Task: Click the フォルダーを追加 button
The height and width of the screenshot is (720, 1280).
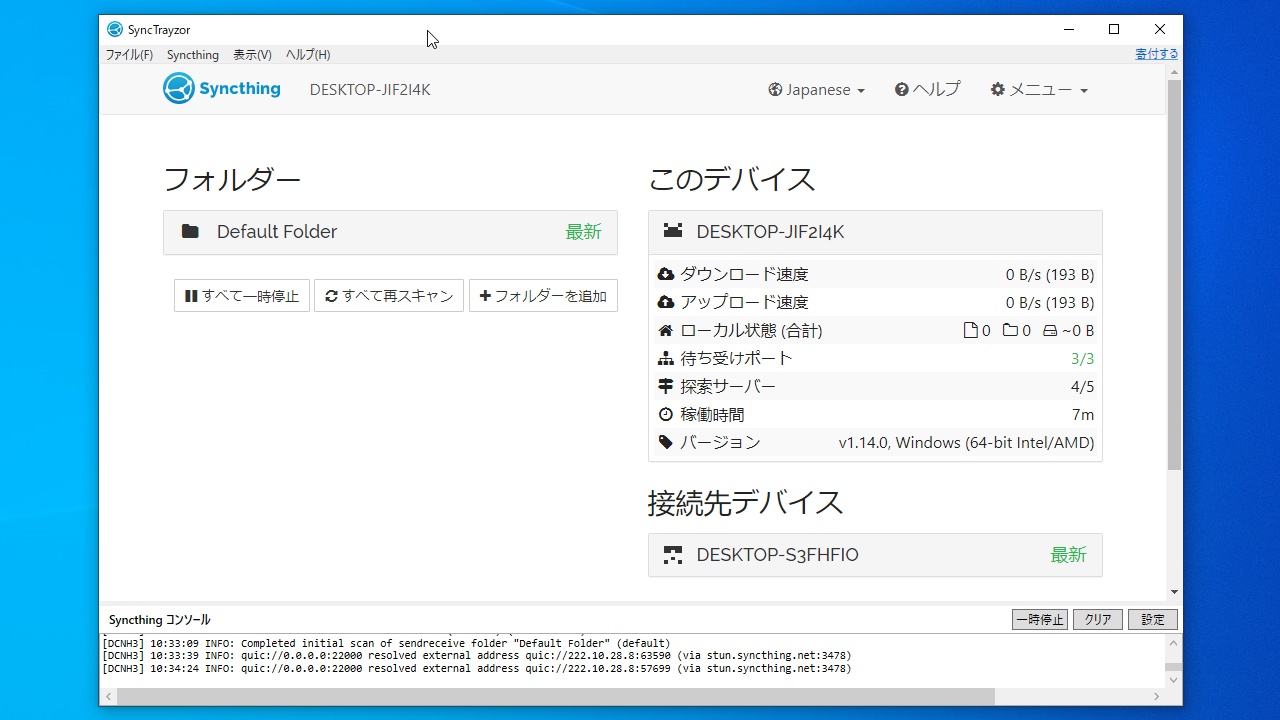Action: click(x=543, y=296)
